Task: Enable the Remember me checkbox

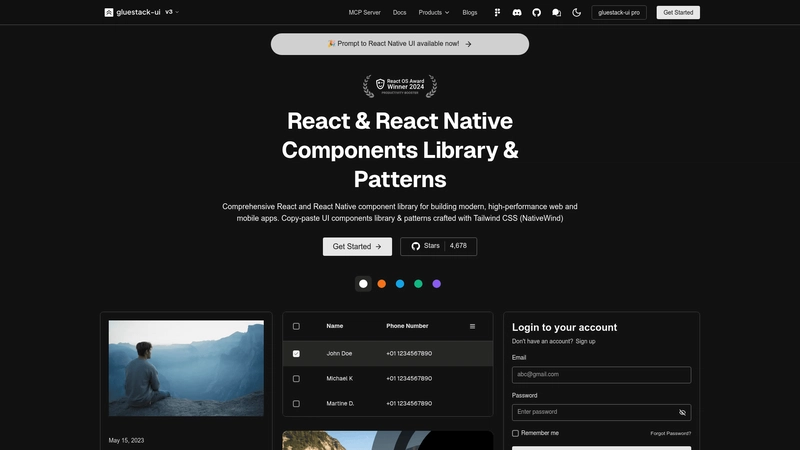Action: coord(515,433)
